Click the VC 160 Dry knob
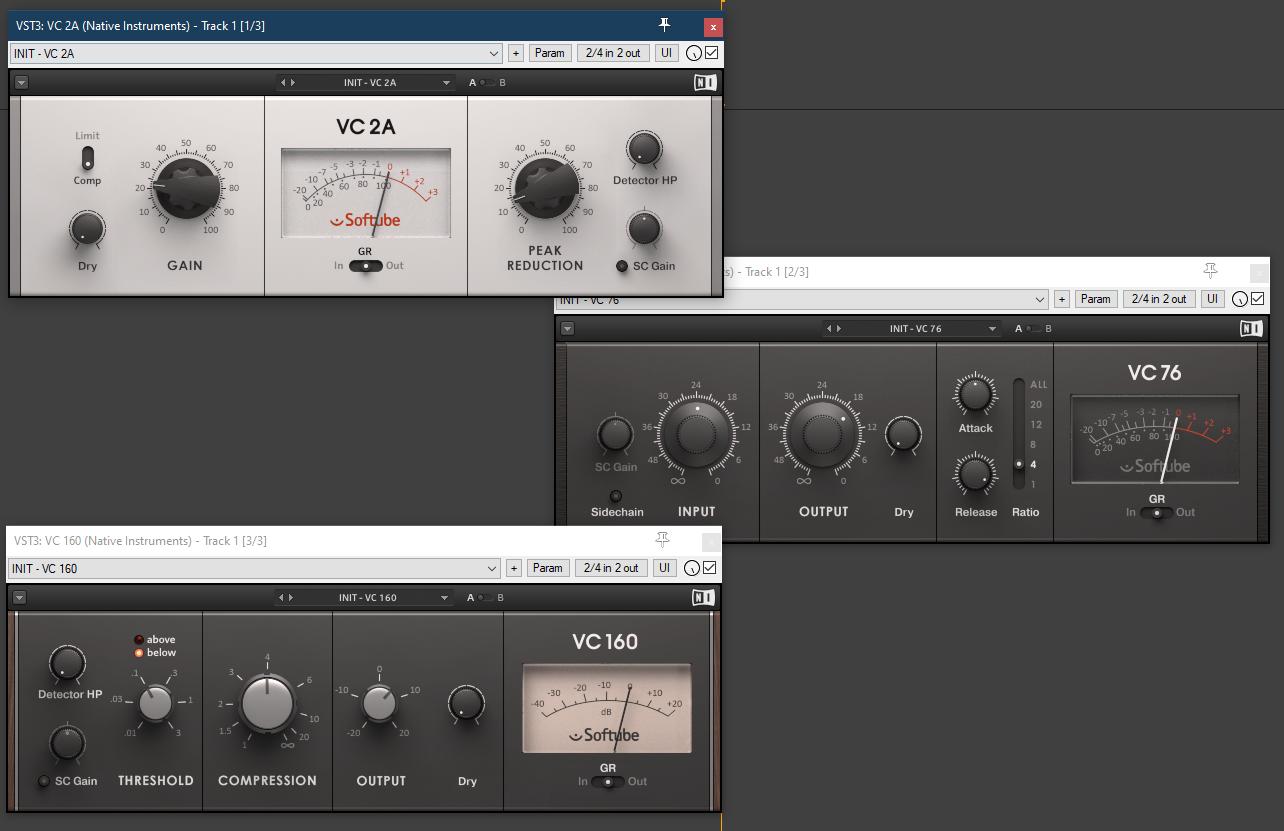Viewport: 1284px width, 831px height. tap(466, 703)
